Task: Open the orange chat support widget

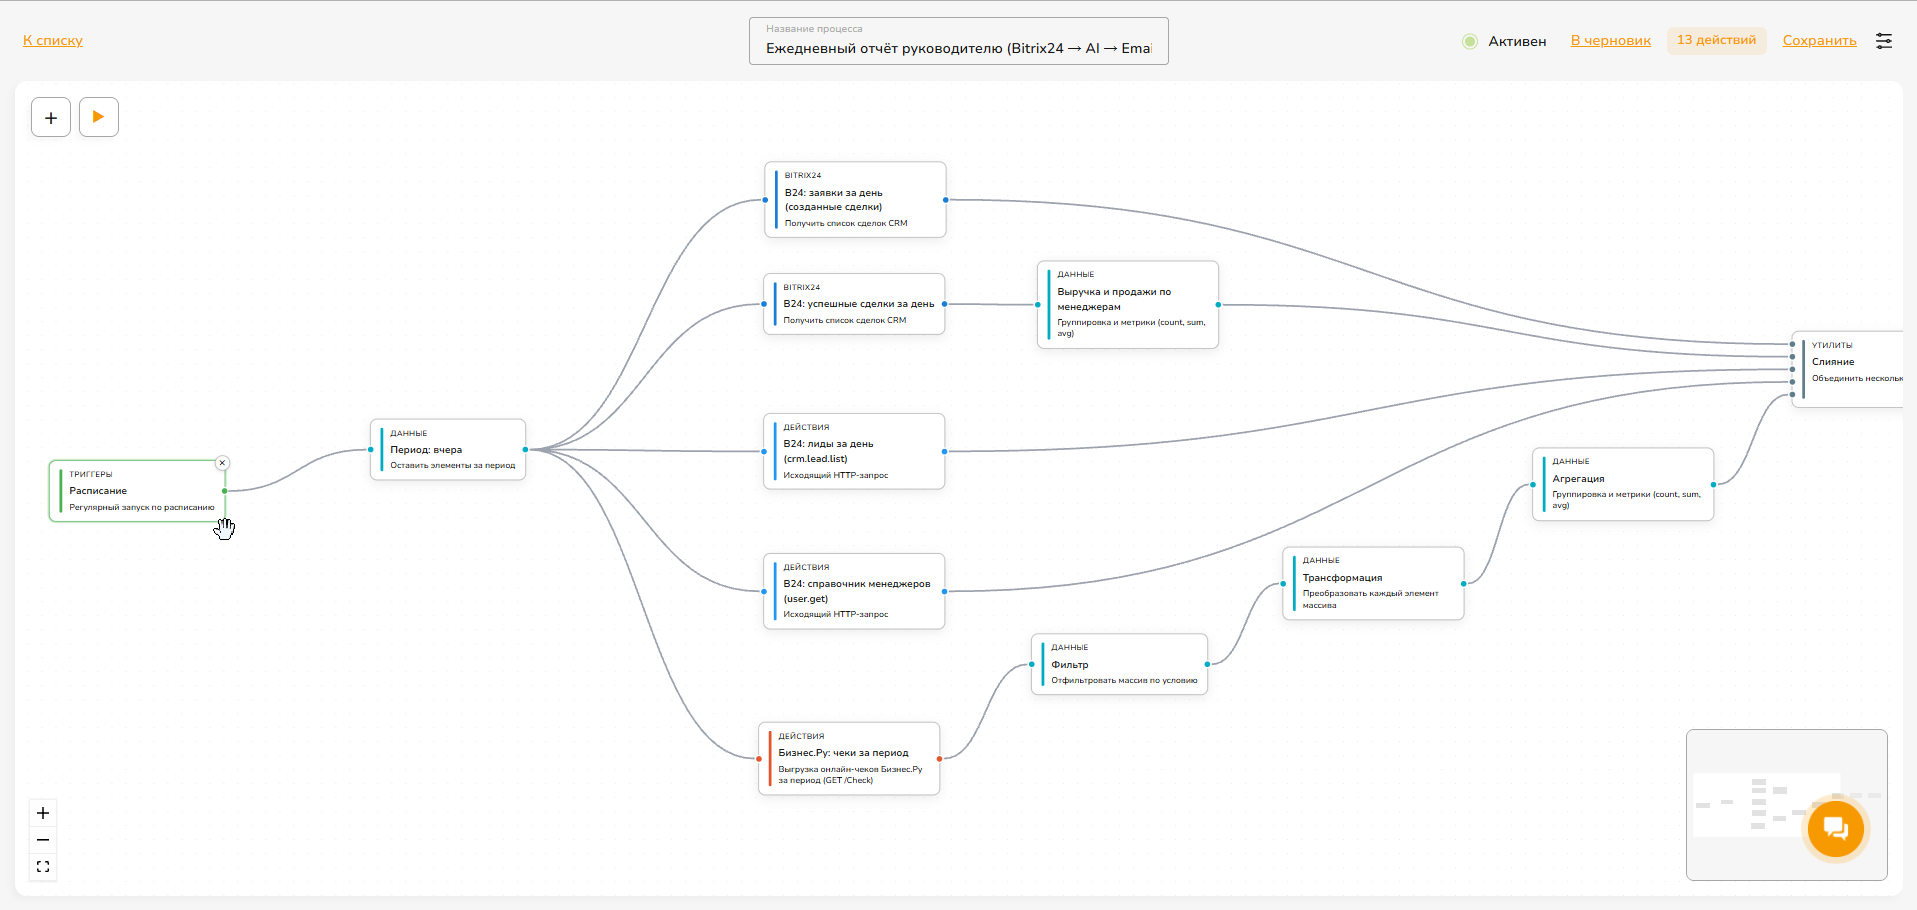Action: [x=1835, y=829]
